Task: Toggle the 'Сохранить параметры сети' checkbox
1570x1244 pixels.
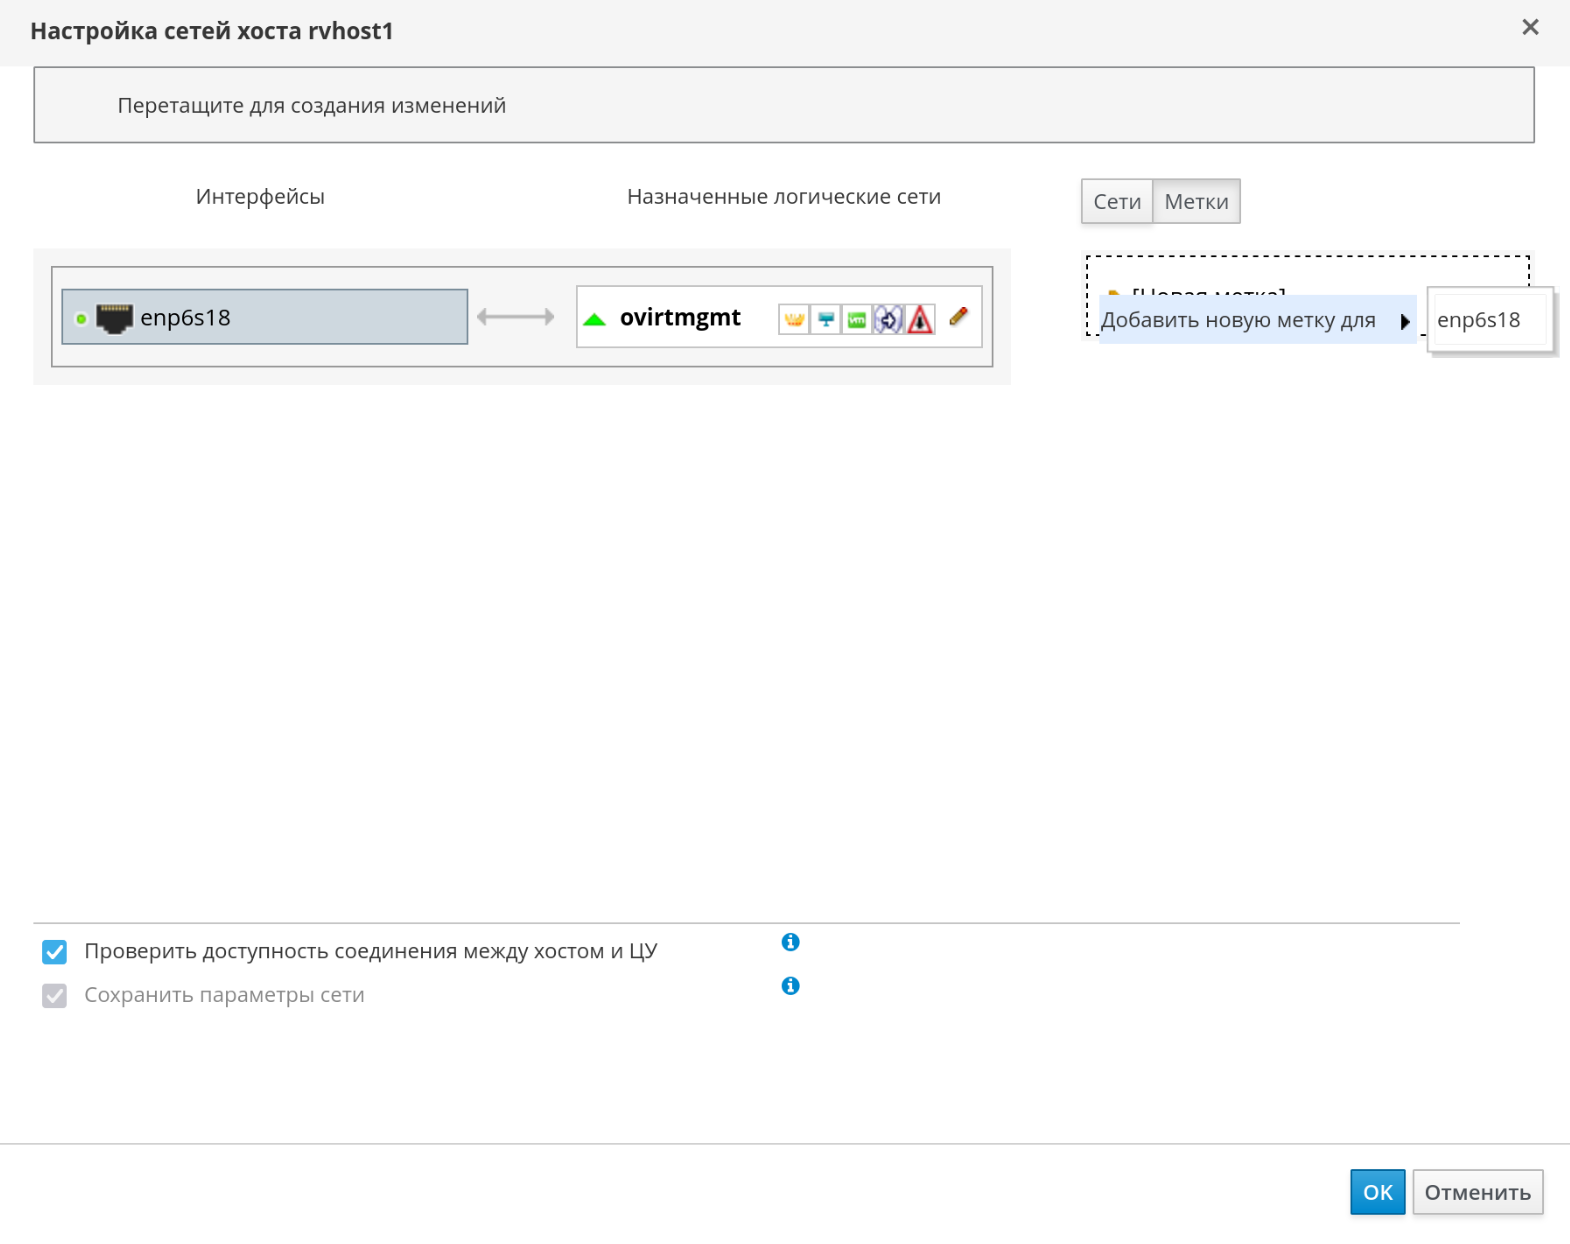Action: coord(55,995)
